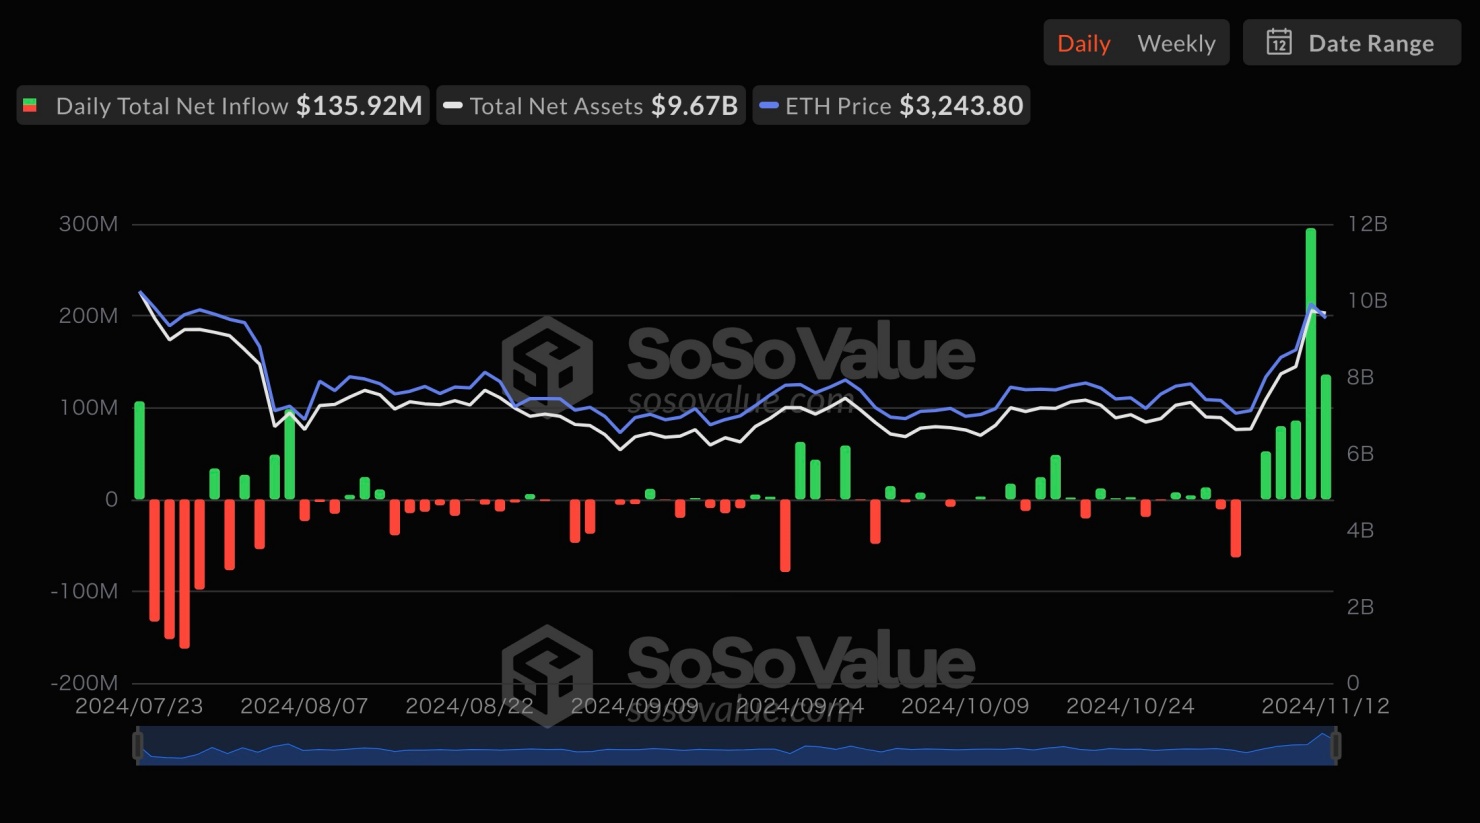Click the 2024/08/07 axis date label
1480x823 pixels.
click(304, 706)
